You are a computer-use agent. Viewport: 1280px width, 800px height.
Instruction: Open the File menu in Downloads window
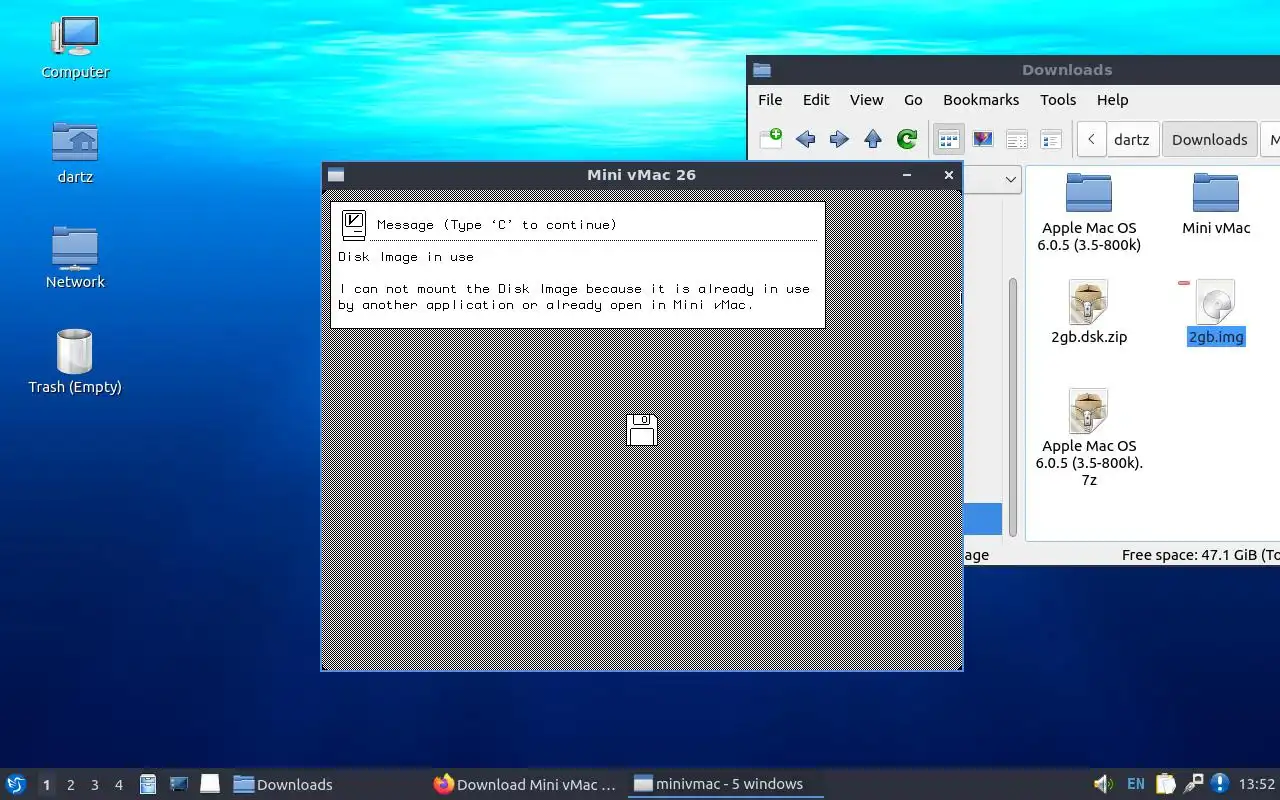[x=770, y=100]
